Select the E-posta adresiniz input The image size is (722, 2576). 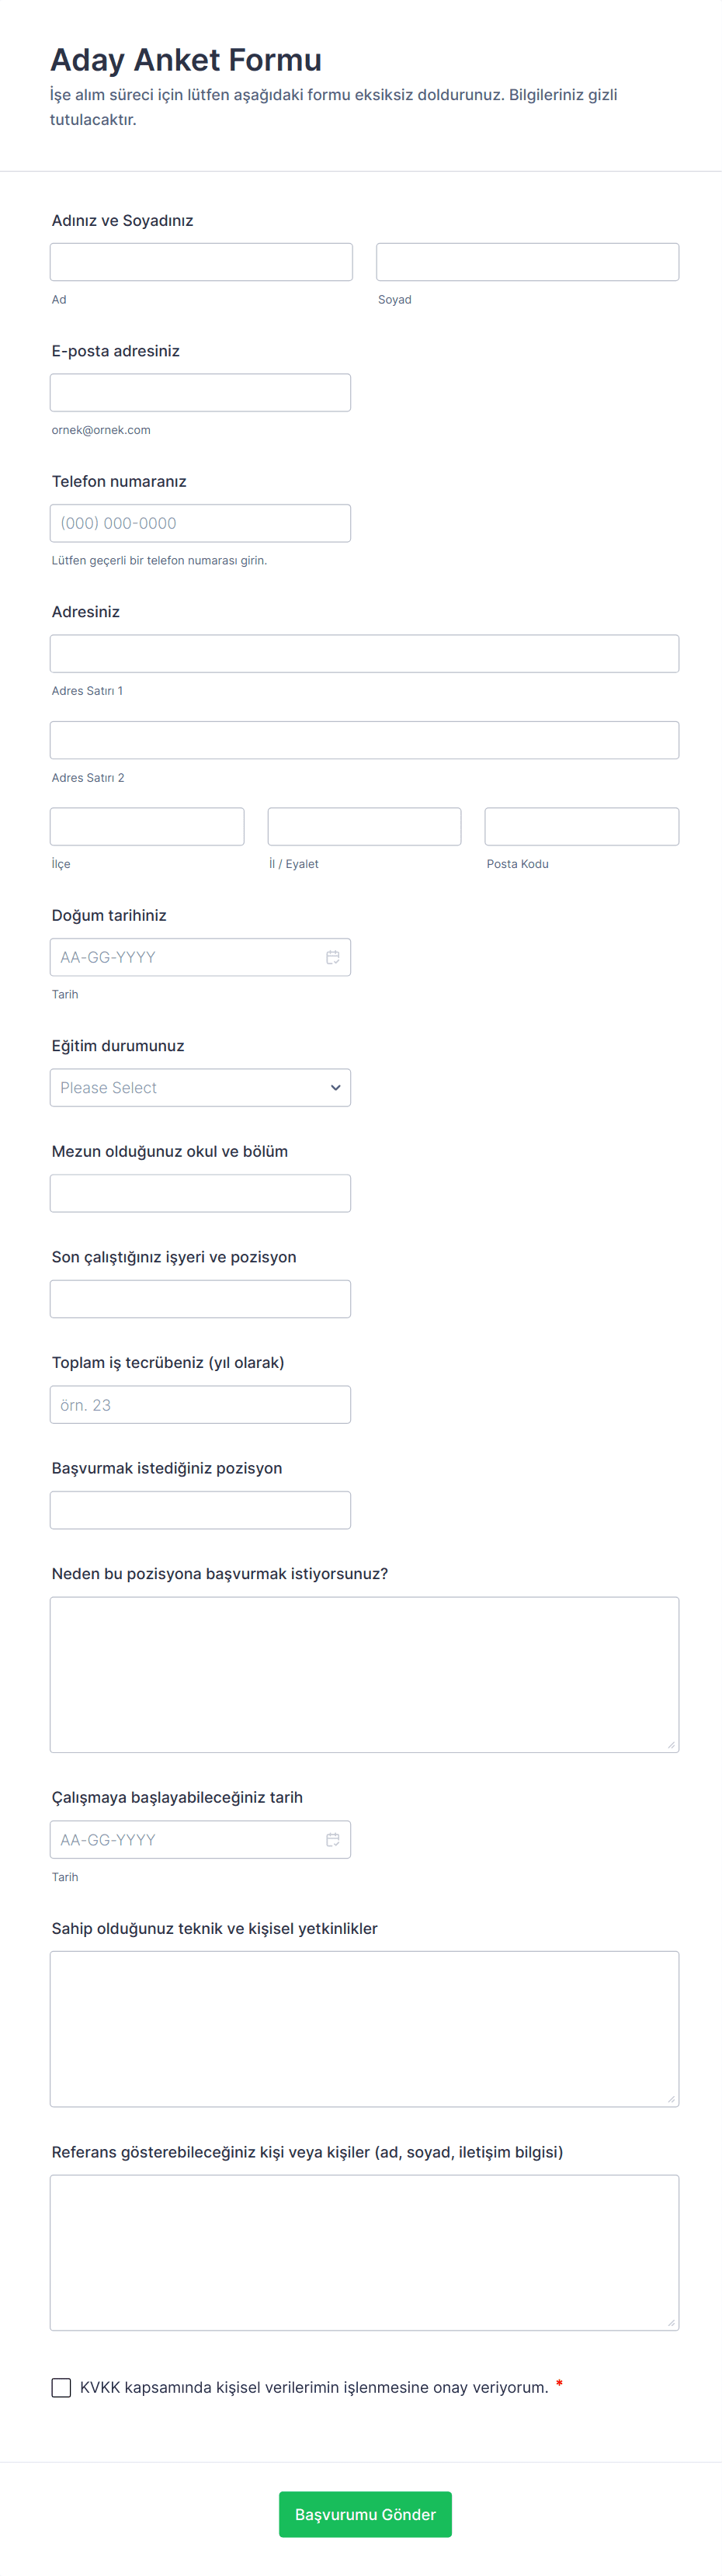(x=200, y=392)
